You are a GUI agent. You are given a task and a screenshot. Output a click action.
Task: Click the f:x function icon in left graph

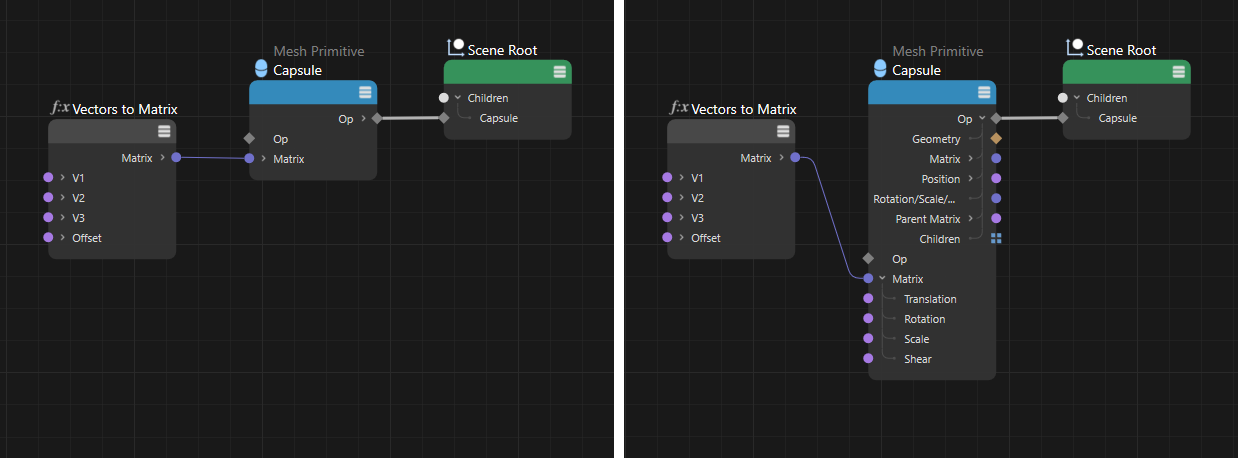pyautogui.click(x=60, y=108)
